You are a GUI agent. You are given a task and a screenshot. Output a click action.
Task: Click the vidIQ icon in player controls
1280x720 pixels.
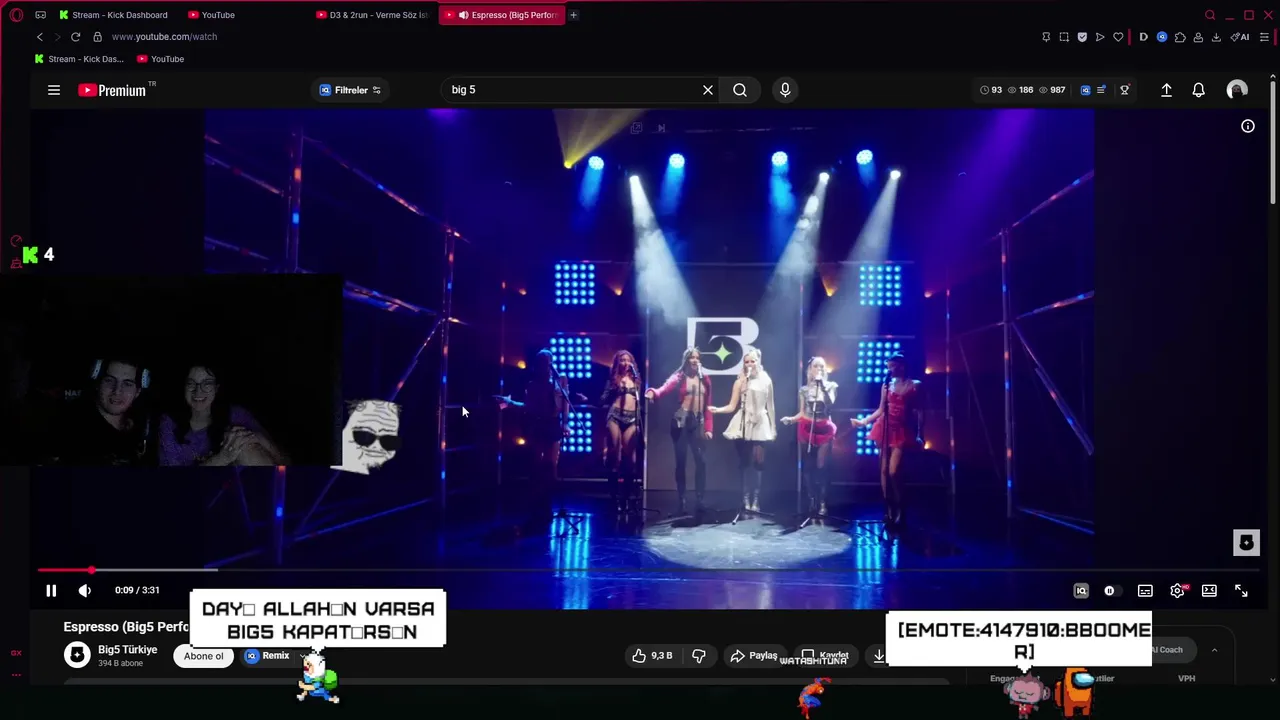(1081, 591)
